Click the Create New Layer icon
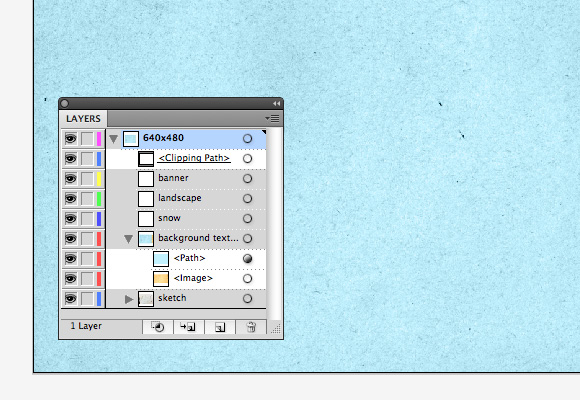 (x=220, y=327)
